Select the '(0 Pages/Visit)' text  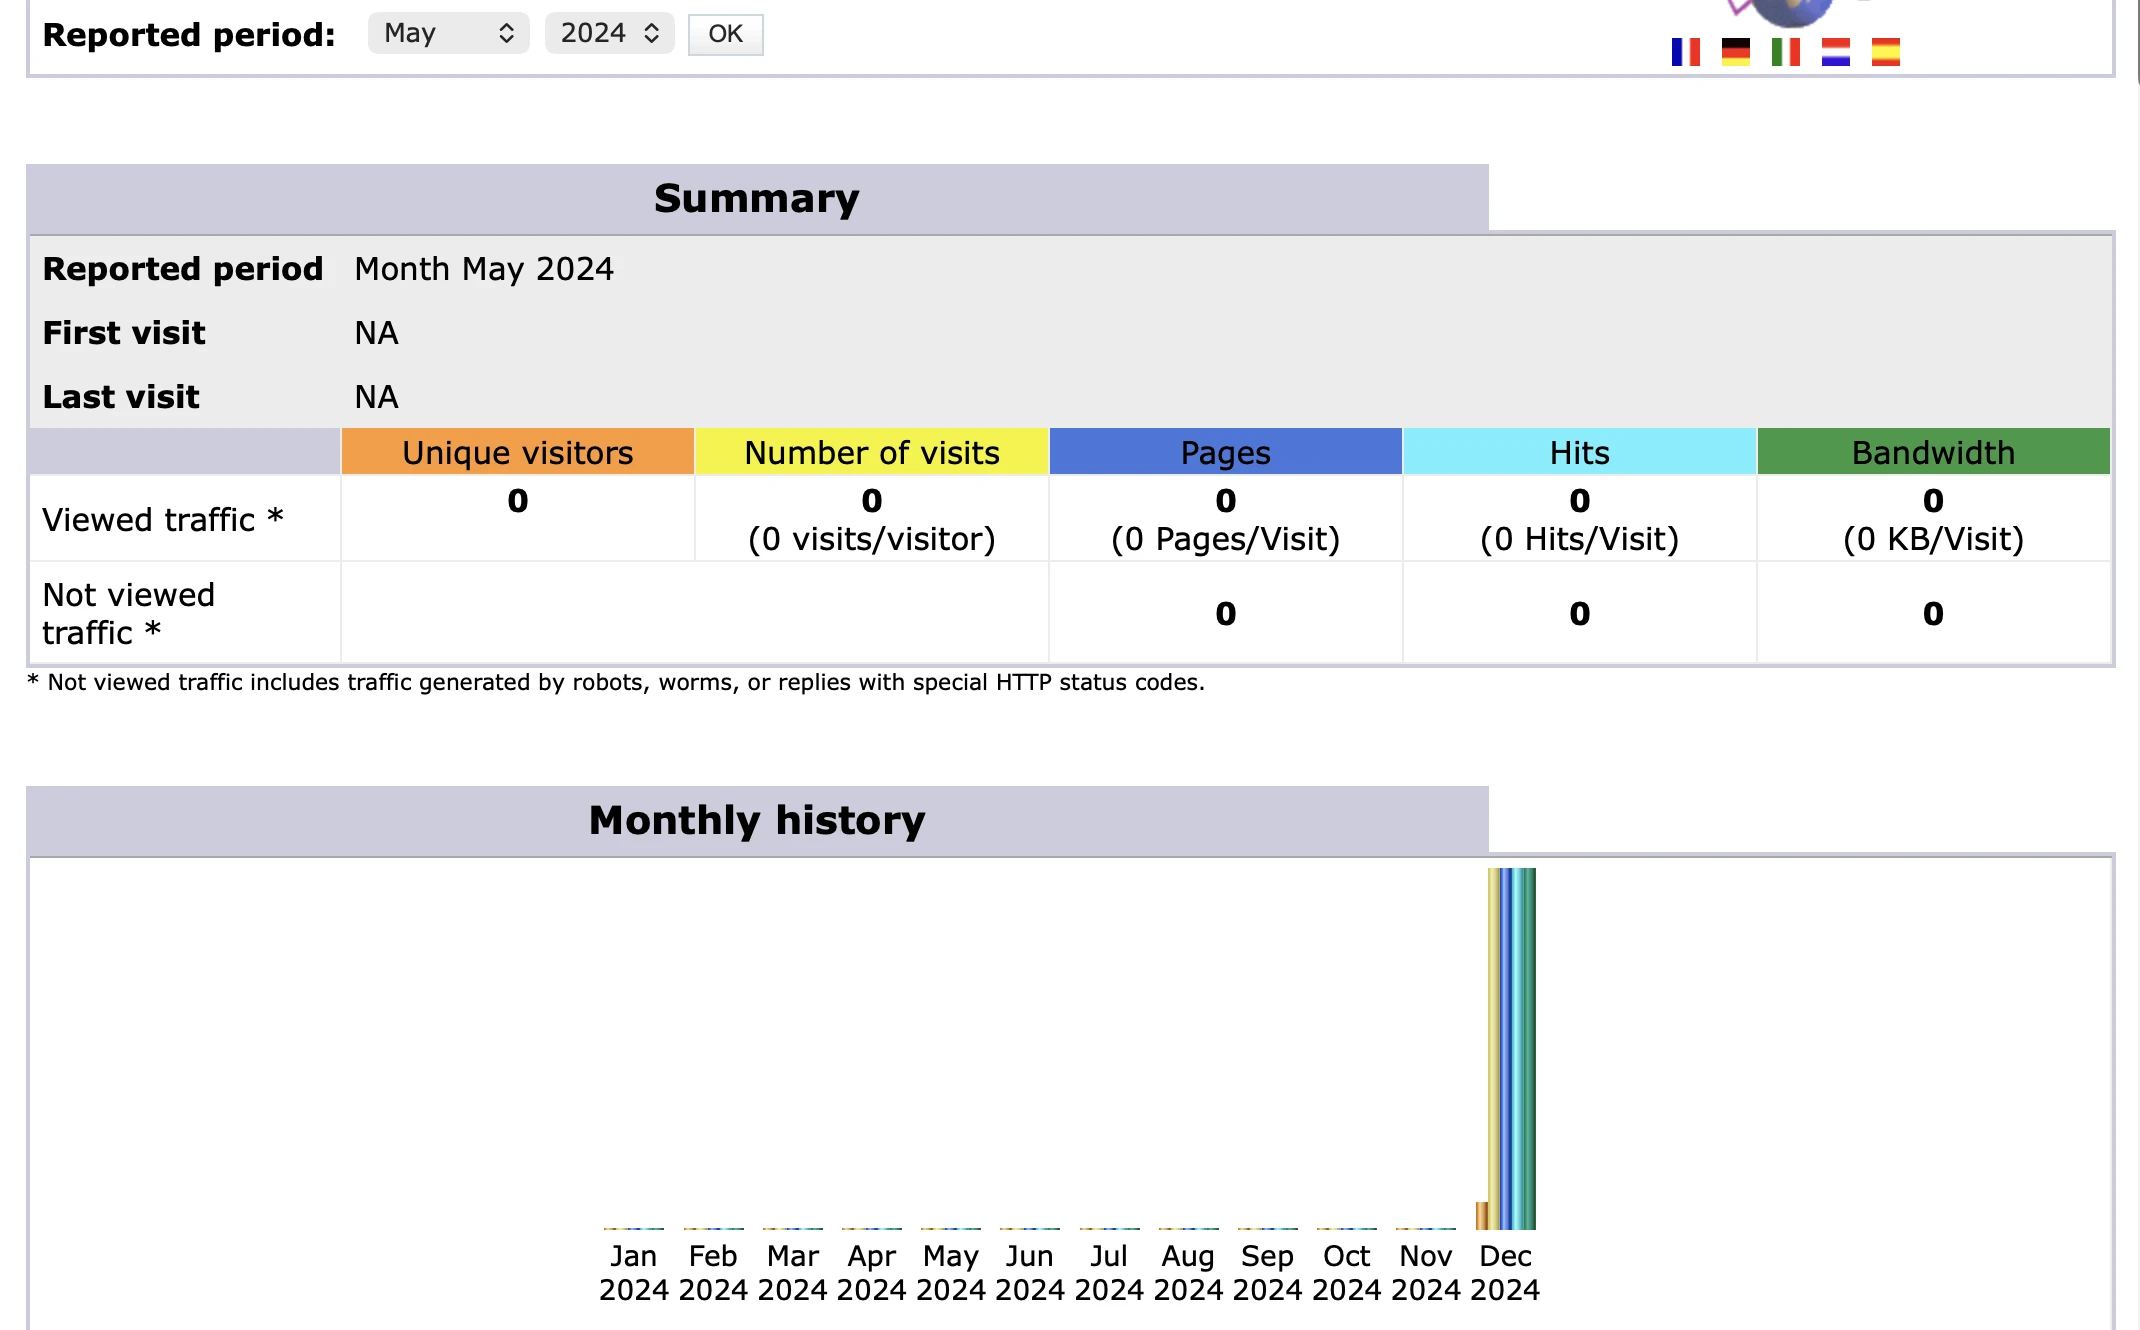pyautogui.click(x=1226, y=539)
